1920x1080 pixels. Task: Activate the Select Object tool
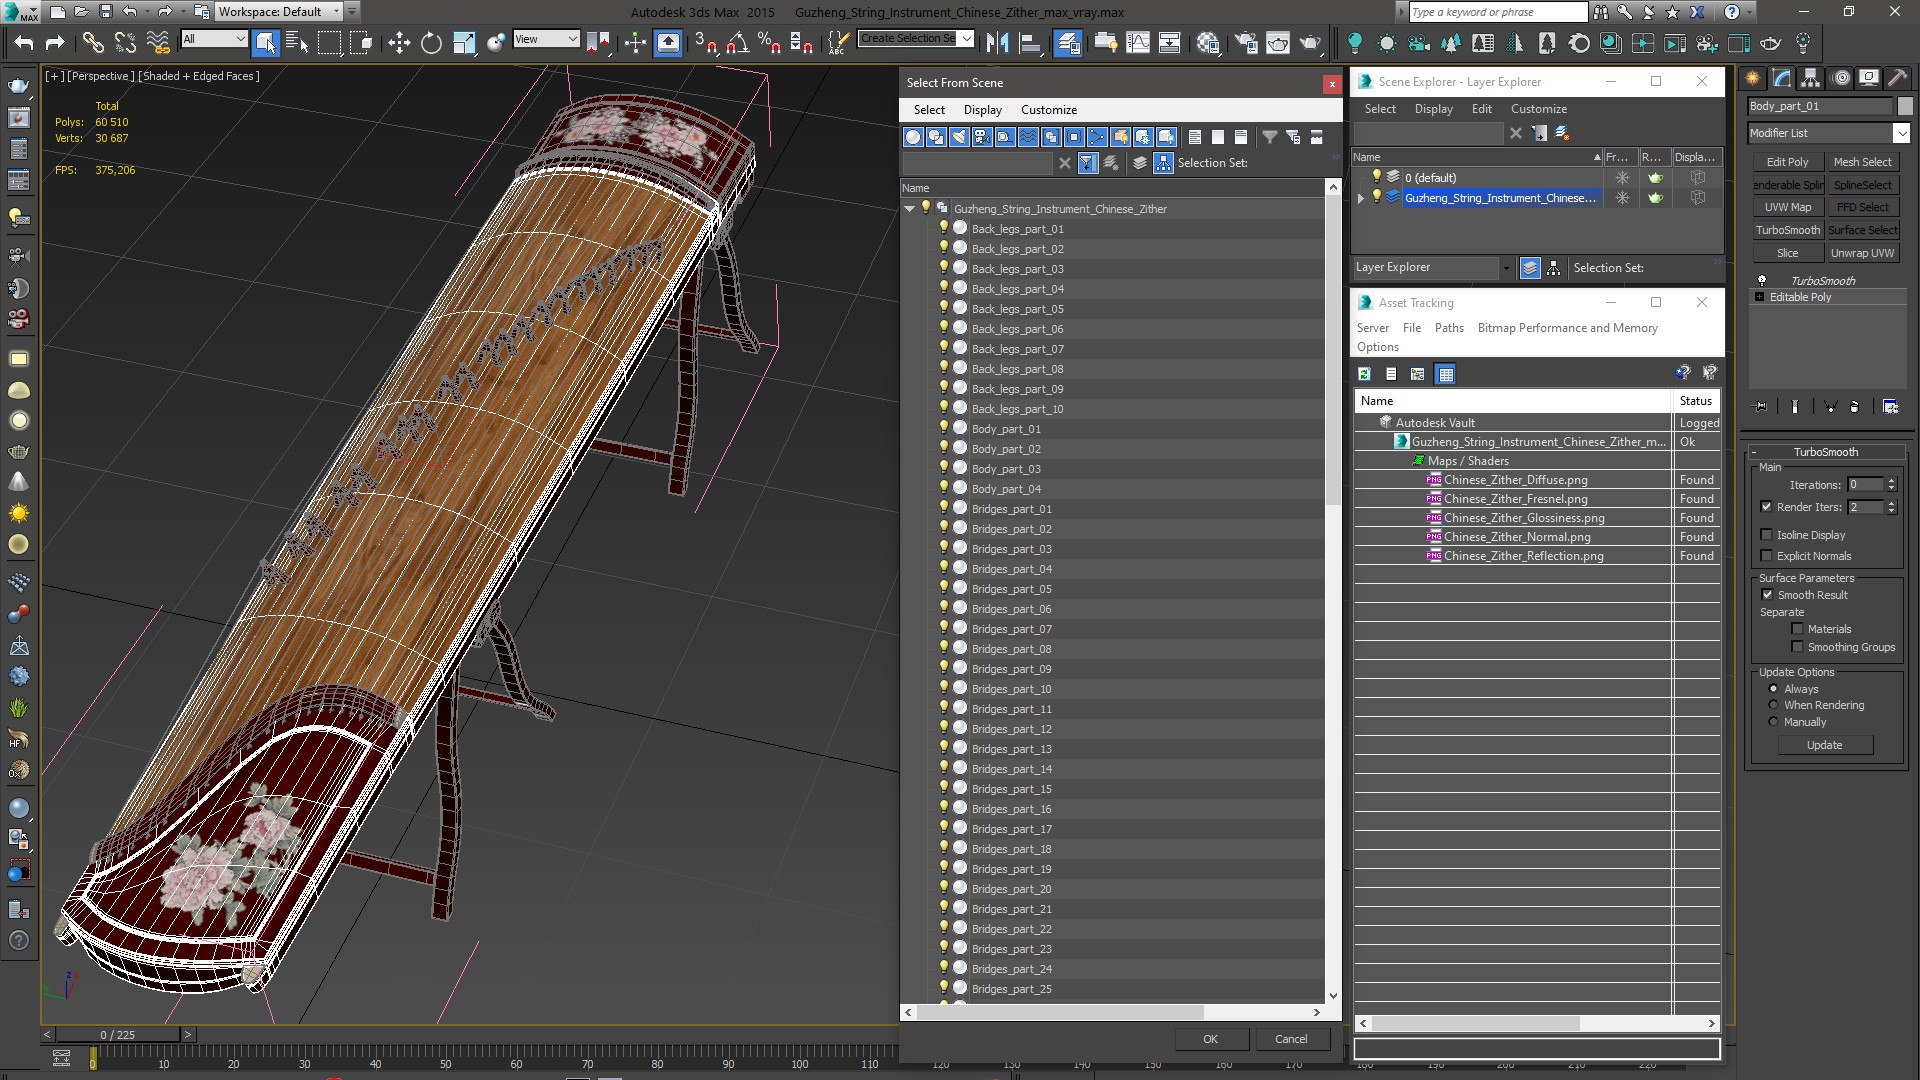[x=265, y=42]
